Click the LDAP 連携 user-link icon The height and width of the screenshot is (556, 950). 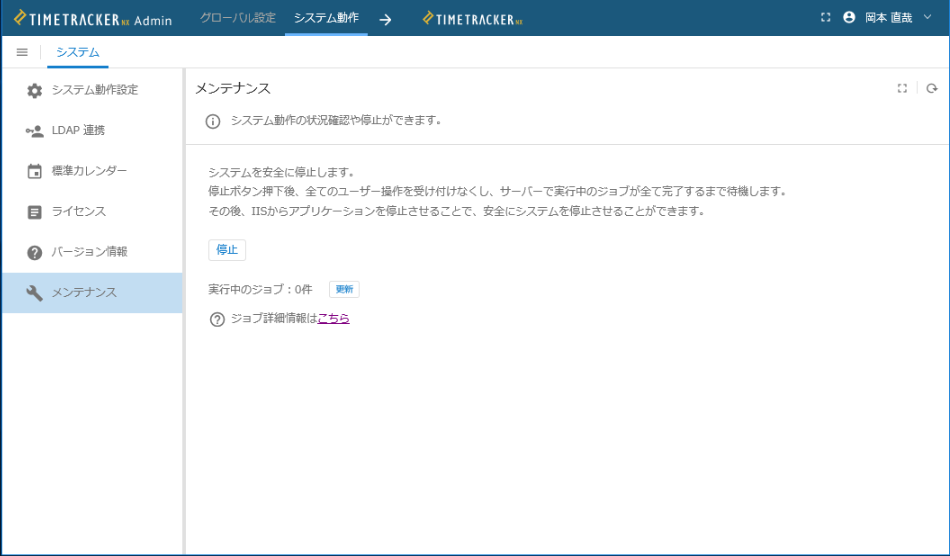pos(35,131)
